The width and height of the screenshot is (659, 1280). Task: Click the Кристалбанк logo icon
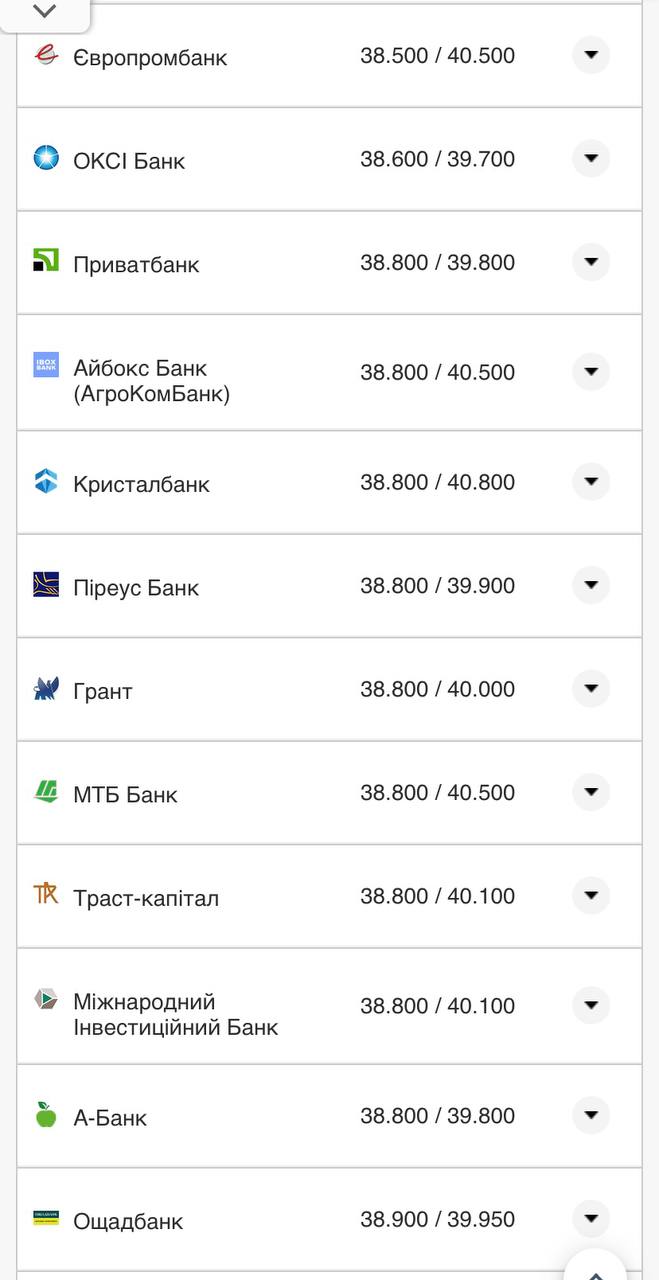click(x=46, y=481)
